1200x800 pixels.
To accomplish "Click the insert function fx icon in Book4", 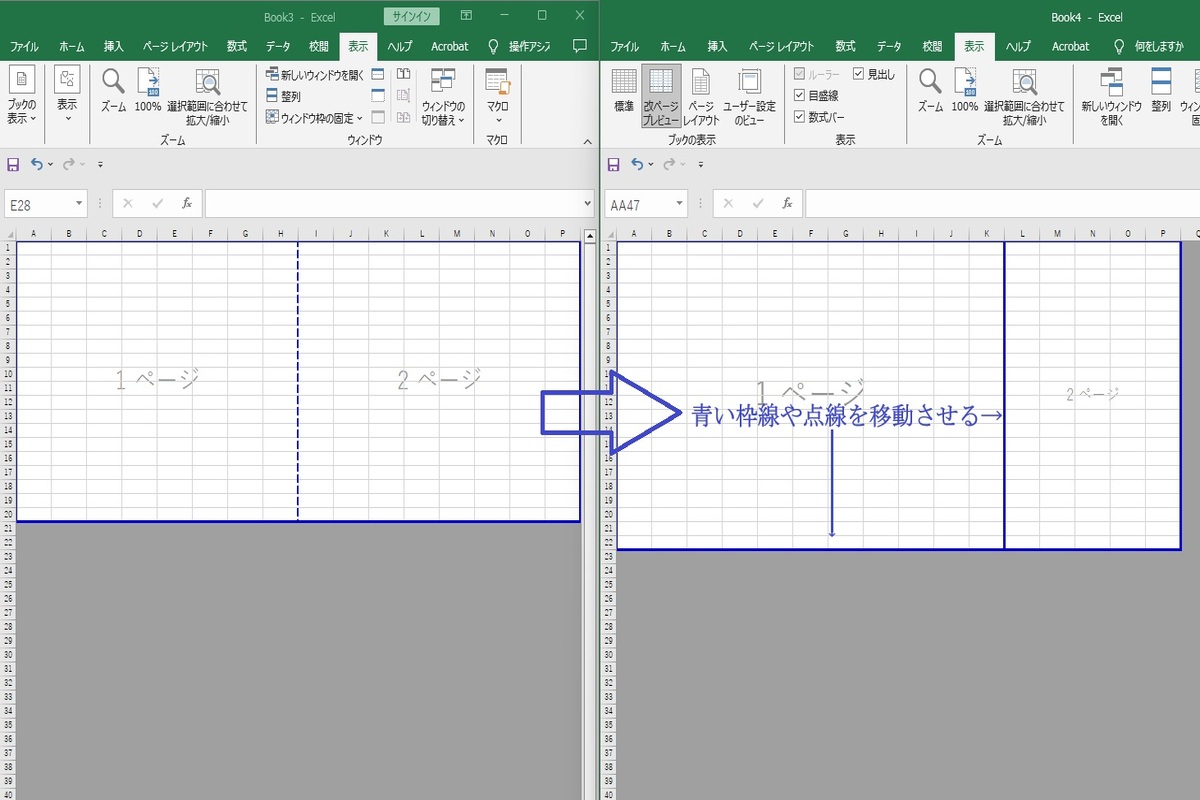I will click(787, 204).
